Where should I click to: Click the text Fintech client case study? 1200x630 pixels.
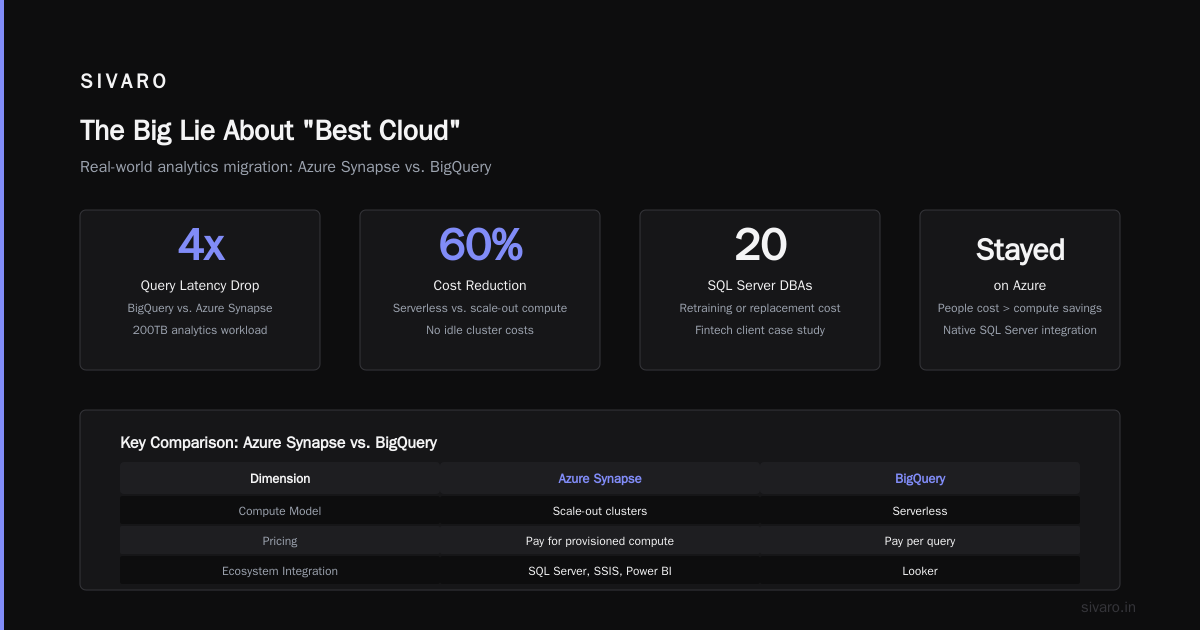(x=760, y=330)
